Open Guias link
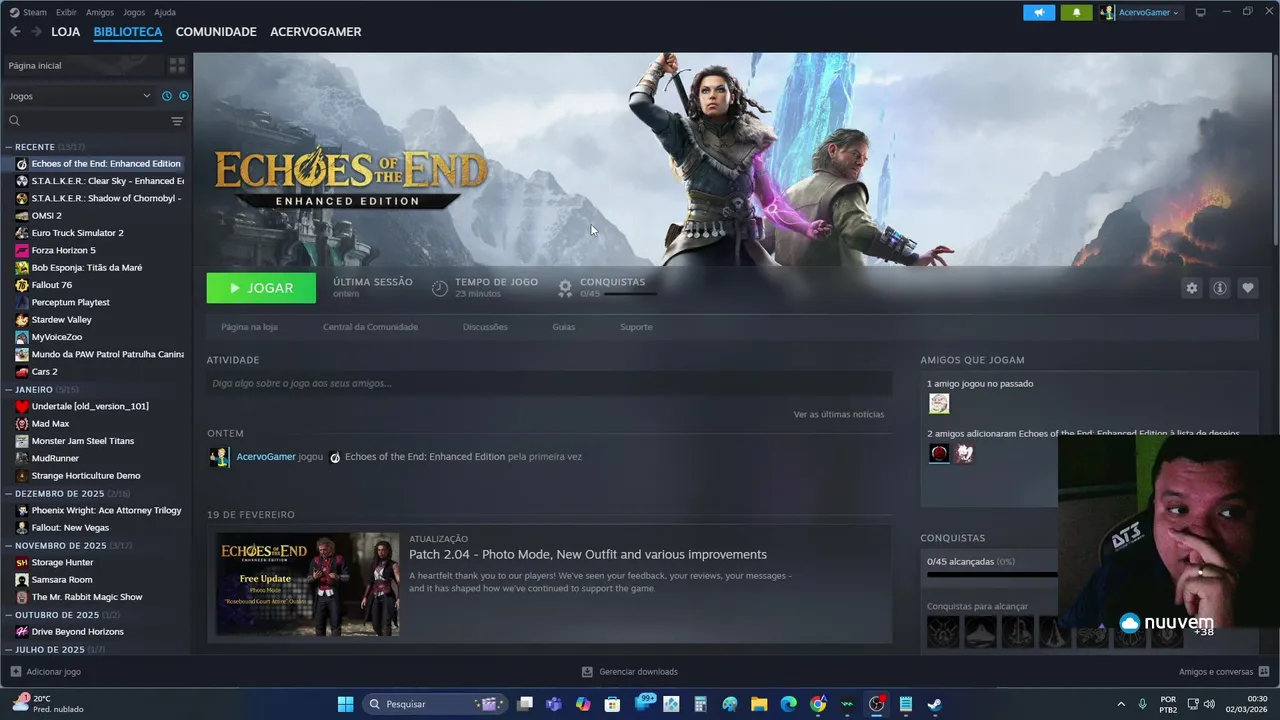Screen dimensions: 1280x720 coord(564,327)
